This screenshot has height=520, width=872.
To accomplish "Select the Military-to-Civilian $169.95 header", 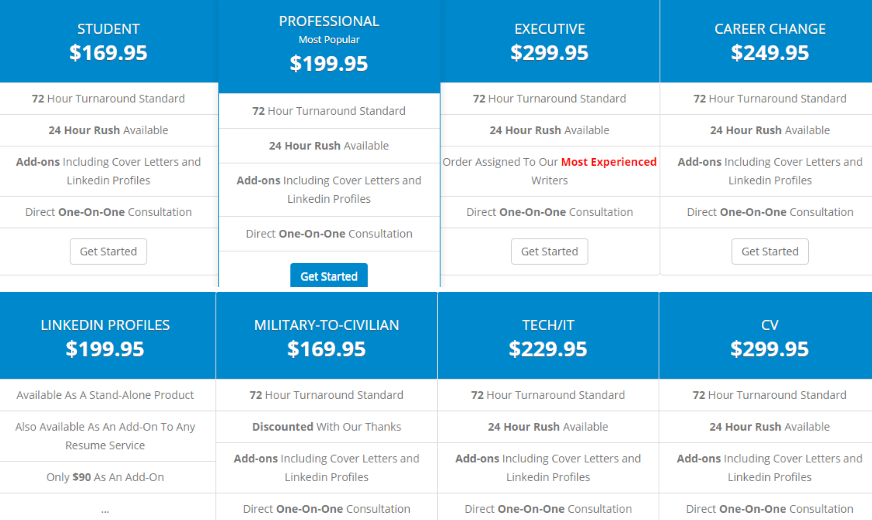I will 326,337.
